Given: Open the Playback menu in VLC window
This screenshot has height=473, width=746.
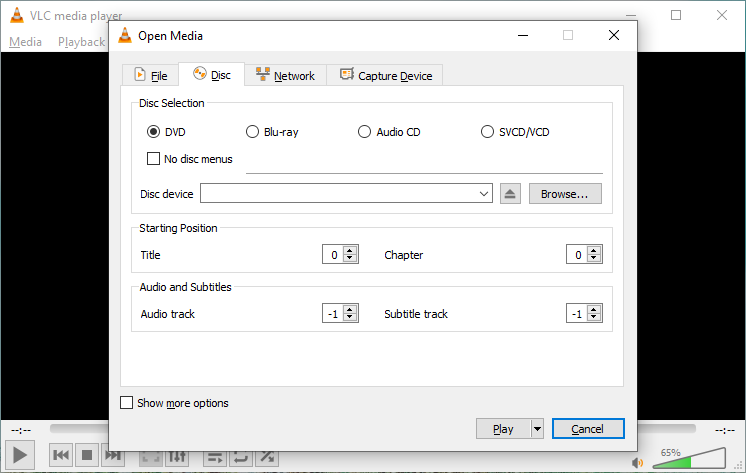Looking at the screenshot, I should click(81, 42).
